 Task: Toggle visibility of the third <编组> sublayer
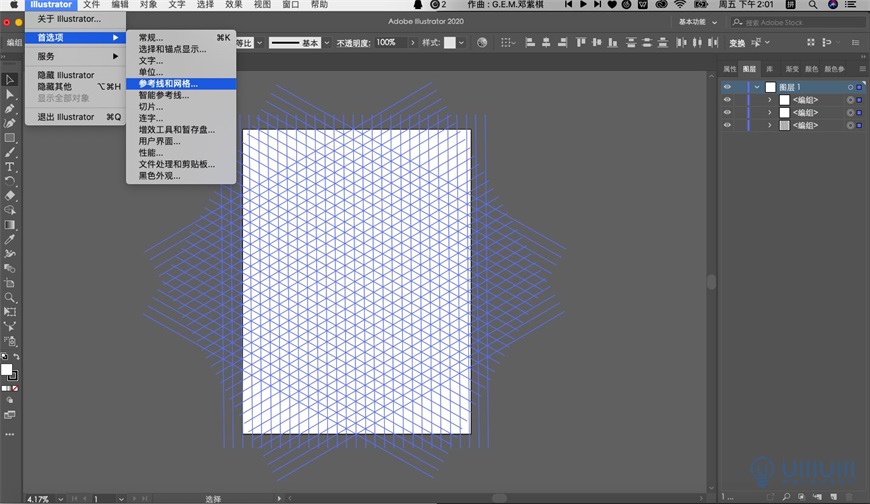727,125
